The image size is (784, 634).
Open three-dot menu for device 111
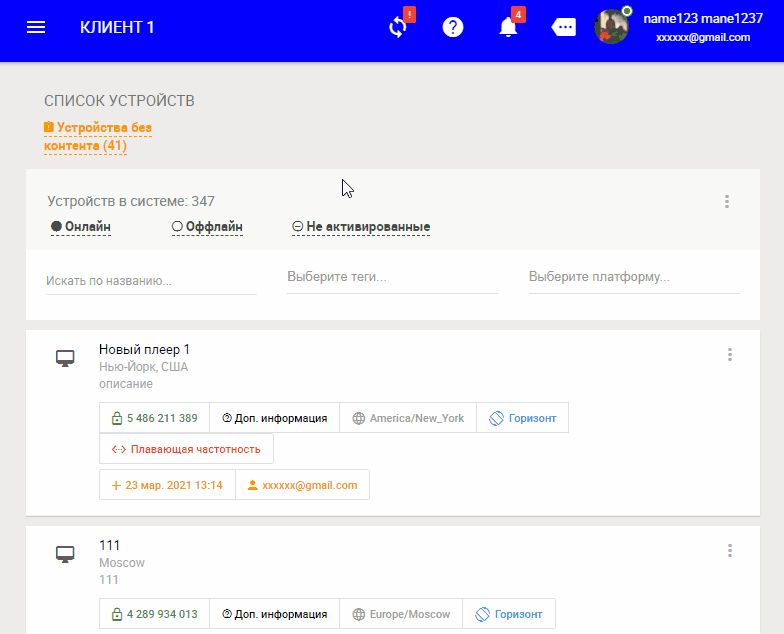(x=730, y=550)
